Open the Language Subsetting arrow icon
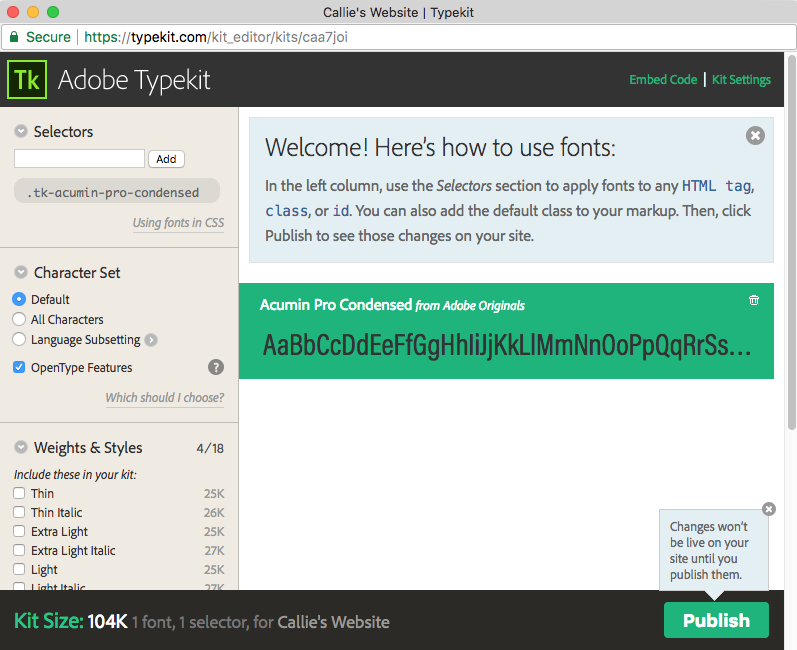 tap(151, 339)
